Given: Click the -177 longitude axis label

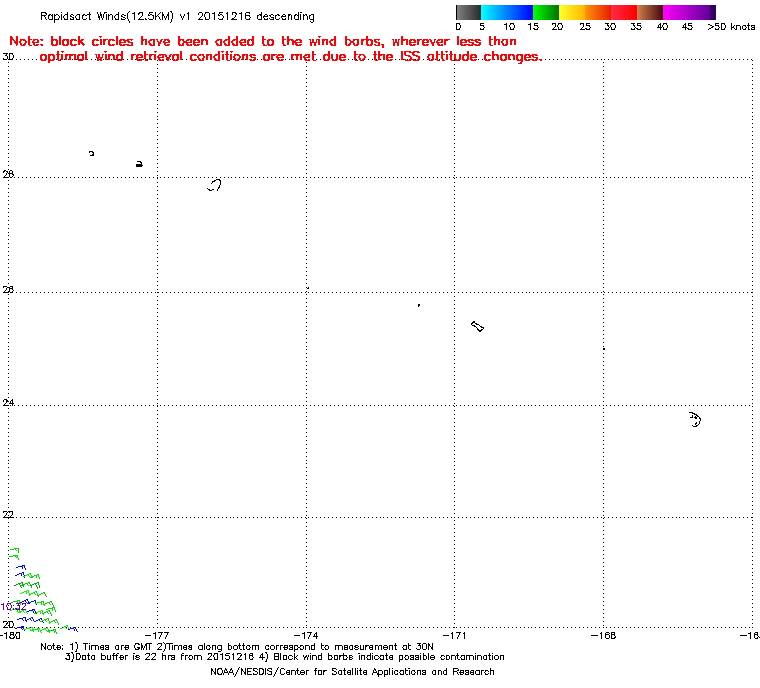Looking at the screenshot, I should pyautogui.click(x=158, y=635).
